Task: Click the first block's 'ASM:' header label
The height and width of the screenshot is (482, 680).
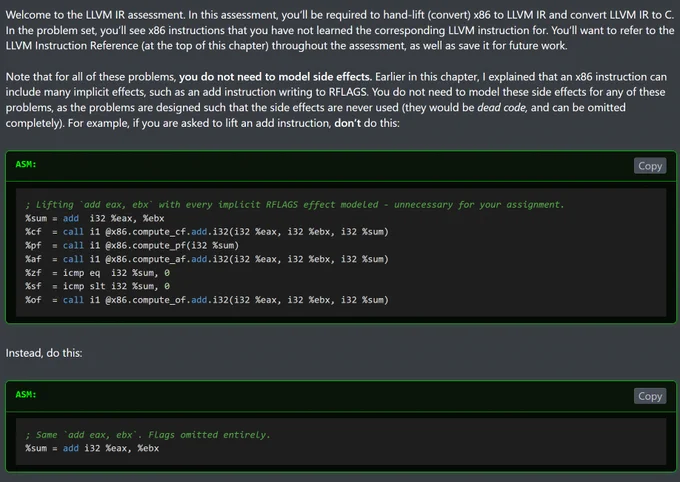Action: tap(26, 164)
